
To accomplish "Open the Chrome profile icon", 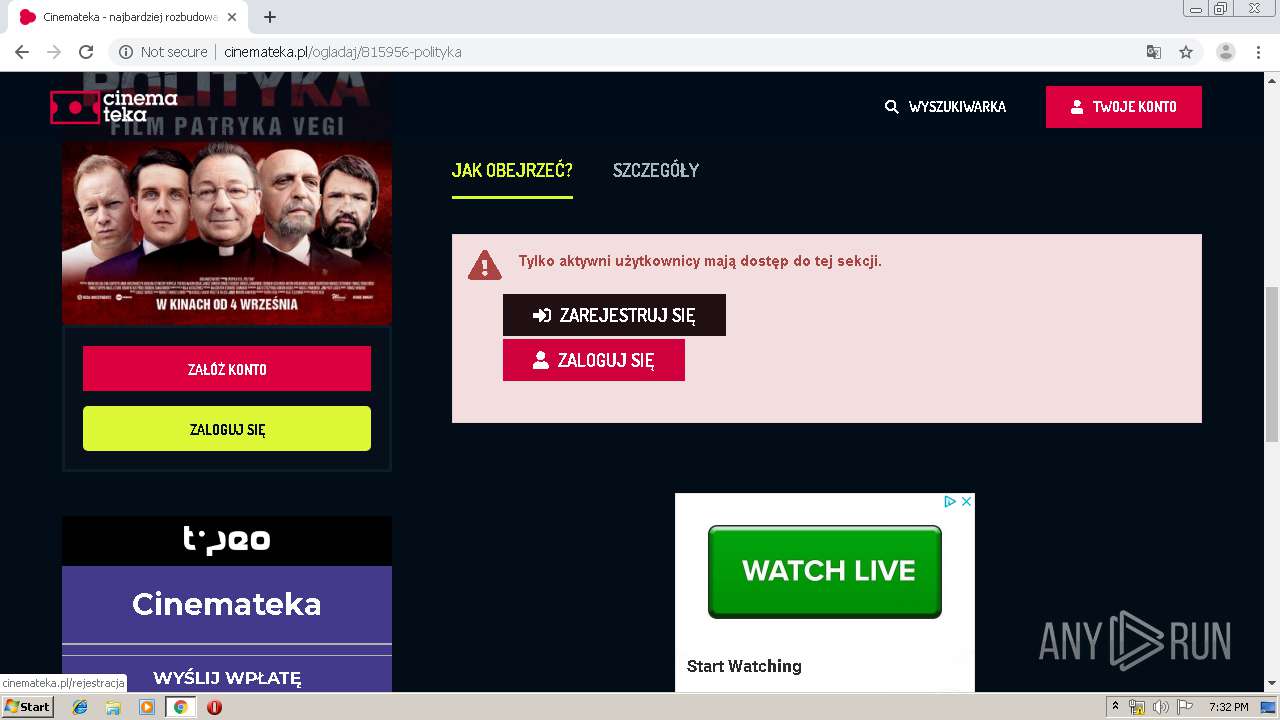I will [1226, 52].
